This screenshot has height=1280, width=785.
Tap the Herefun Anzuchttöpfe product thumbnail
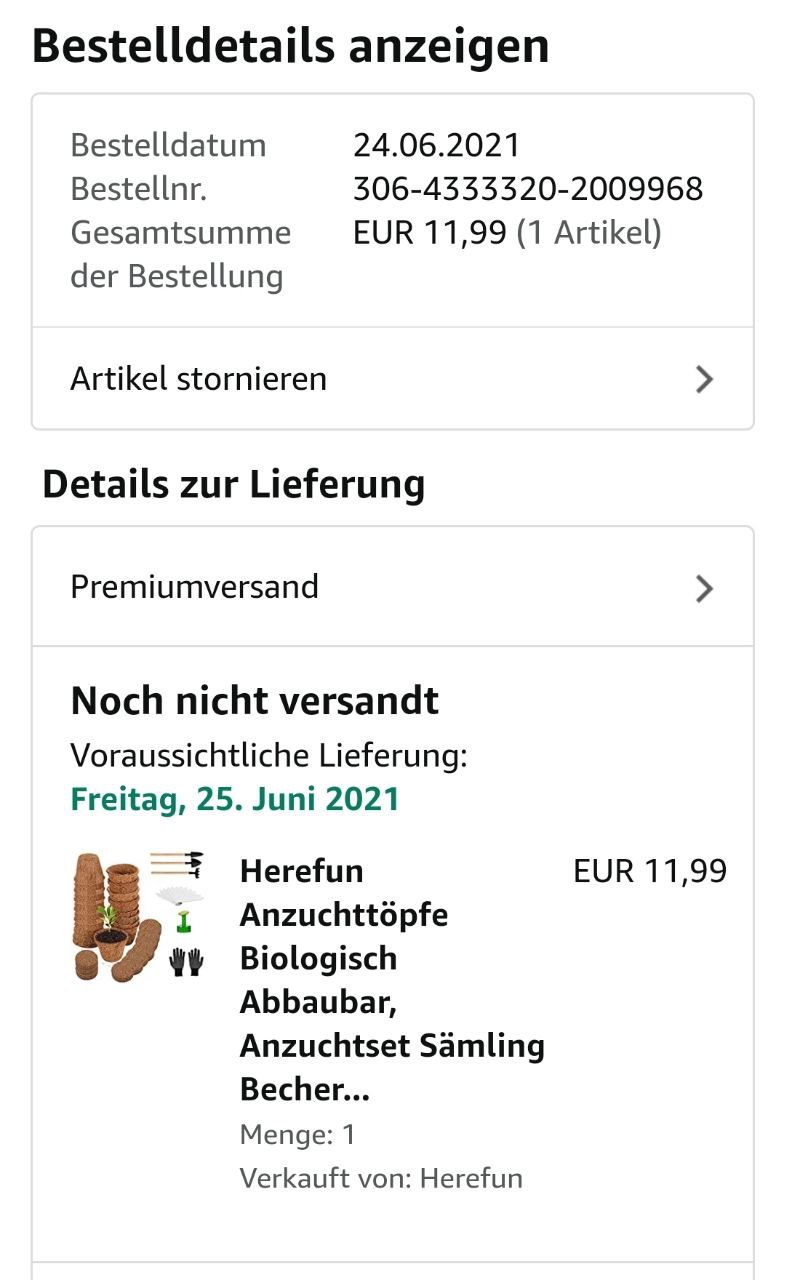pyautogui.click(x=139, y=915)
